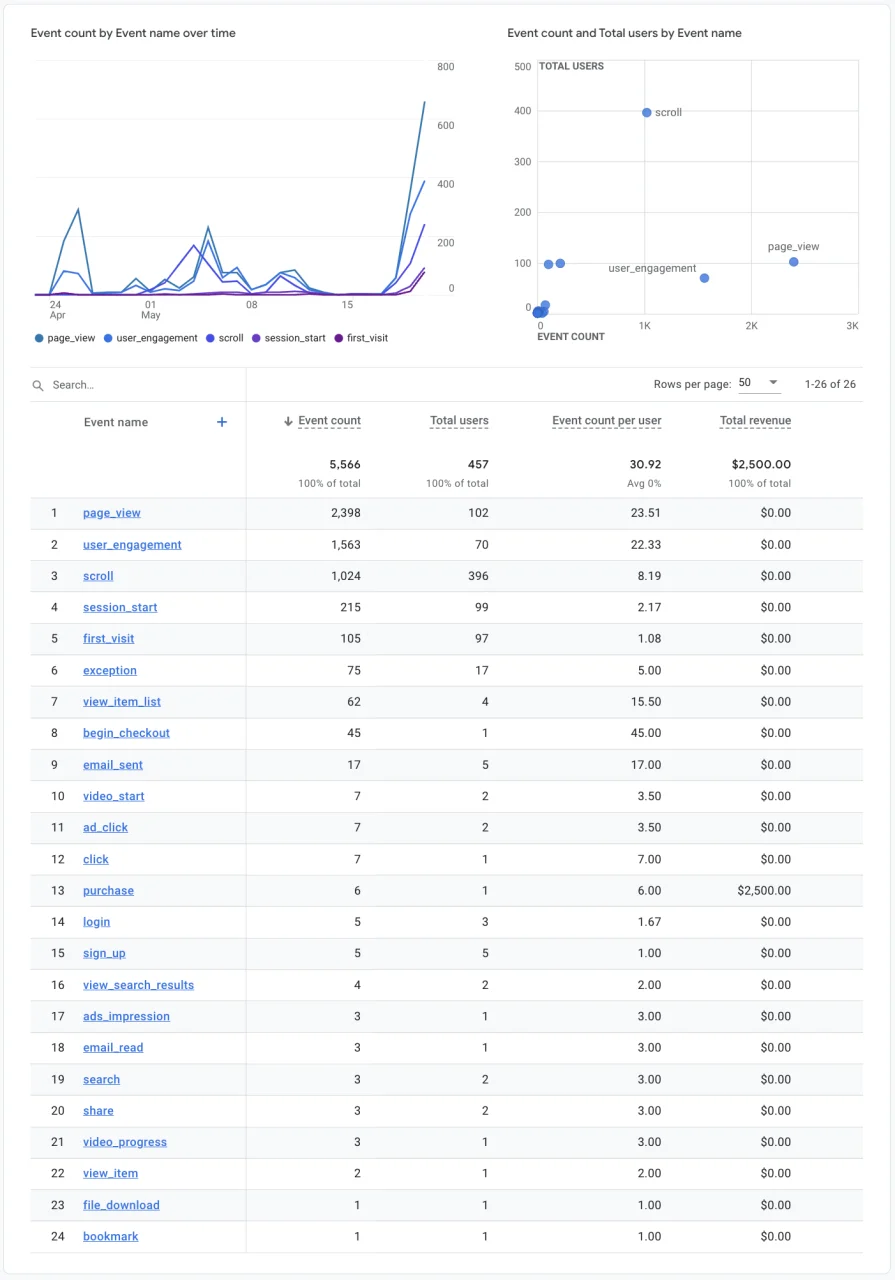The height and width of the screenshot is (1280, 895).
Task: Sort table by Total revenue column
Action: 755,421
